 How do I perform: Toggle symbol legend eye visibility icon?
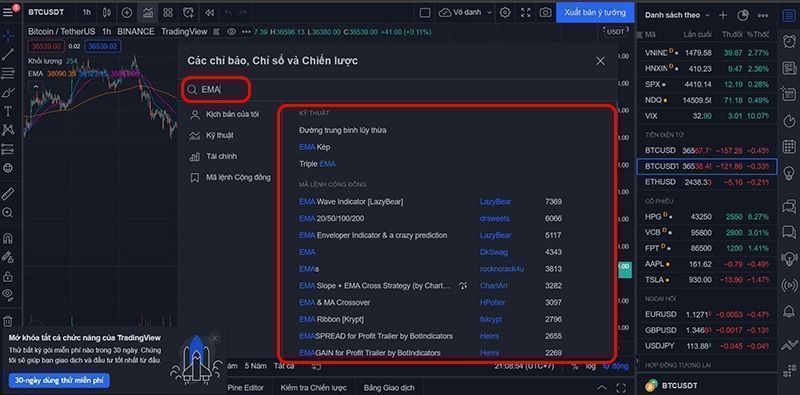tap(231, 32)
